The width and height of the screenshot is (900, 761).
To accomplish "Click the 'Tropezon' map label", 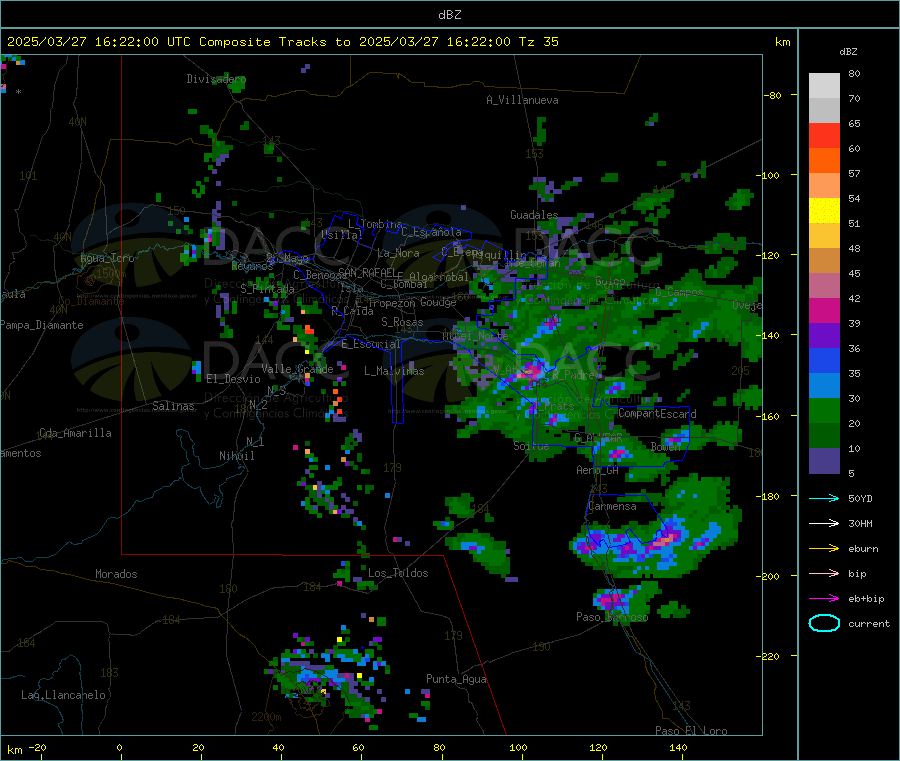I will [391, 303].
